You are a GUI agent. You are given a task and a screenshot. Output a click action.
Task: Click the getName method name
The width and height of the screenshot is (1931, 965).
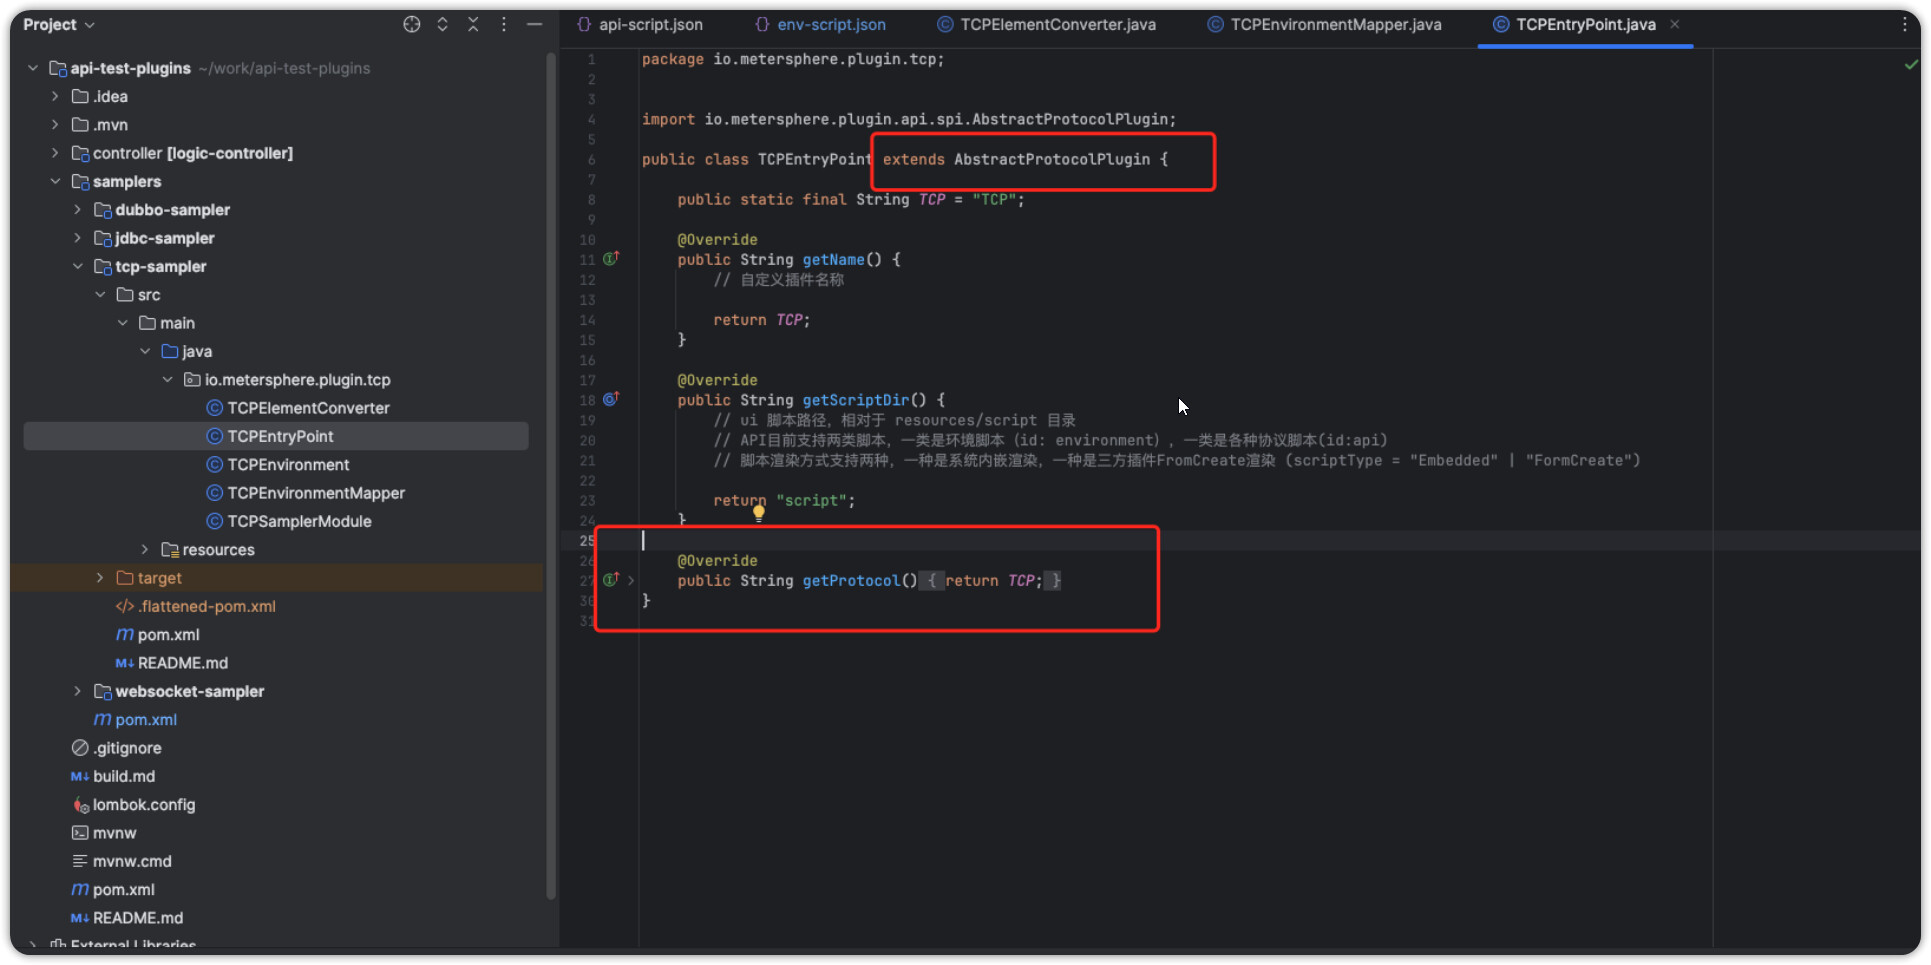[x=833, y=259]
